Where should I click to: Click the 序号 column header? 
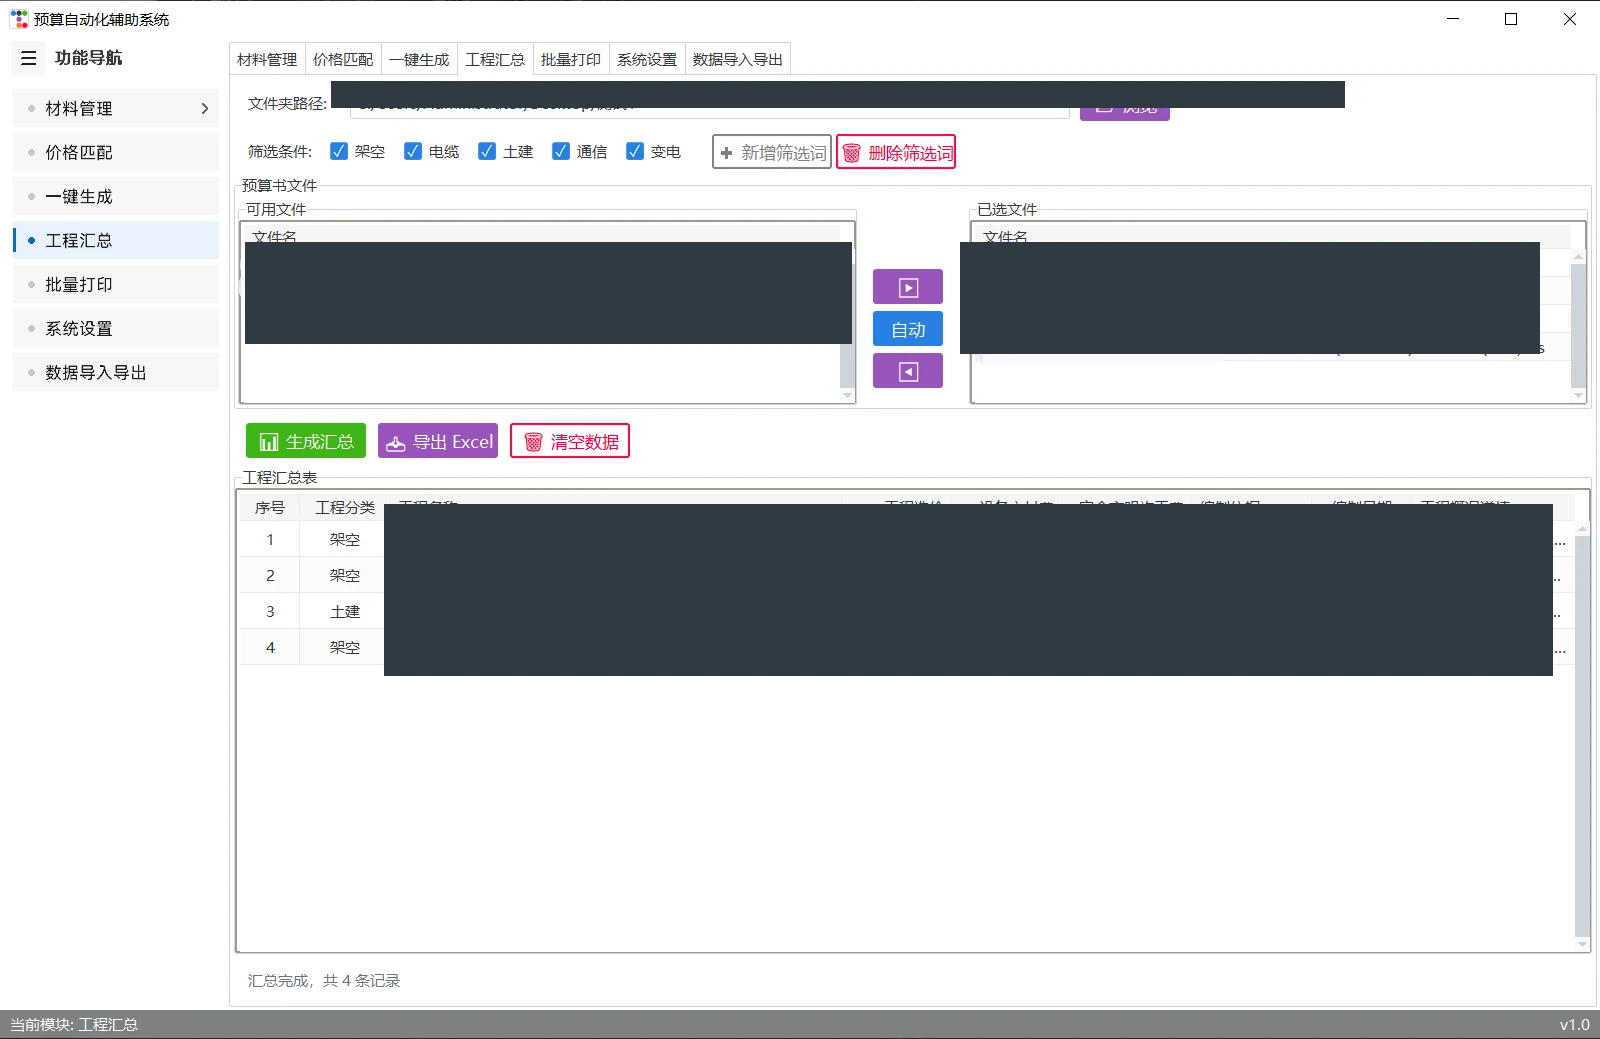pyautogui.click(x=270, y=507)
